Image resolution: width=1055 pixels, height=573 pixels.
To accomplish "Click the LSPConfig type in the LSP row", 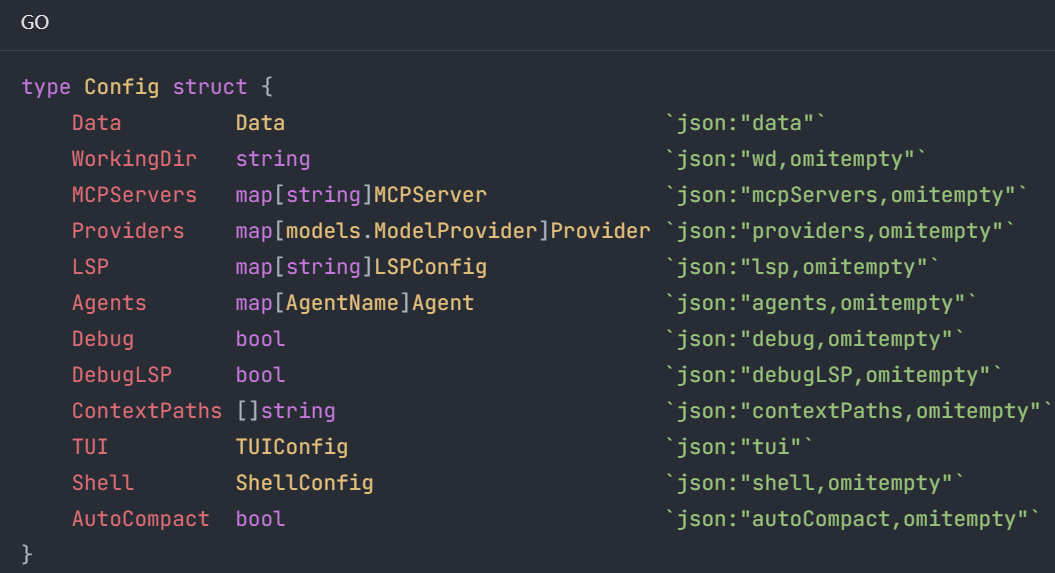I will [430, 267].
